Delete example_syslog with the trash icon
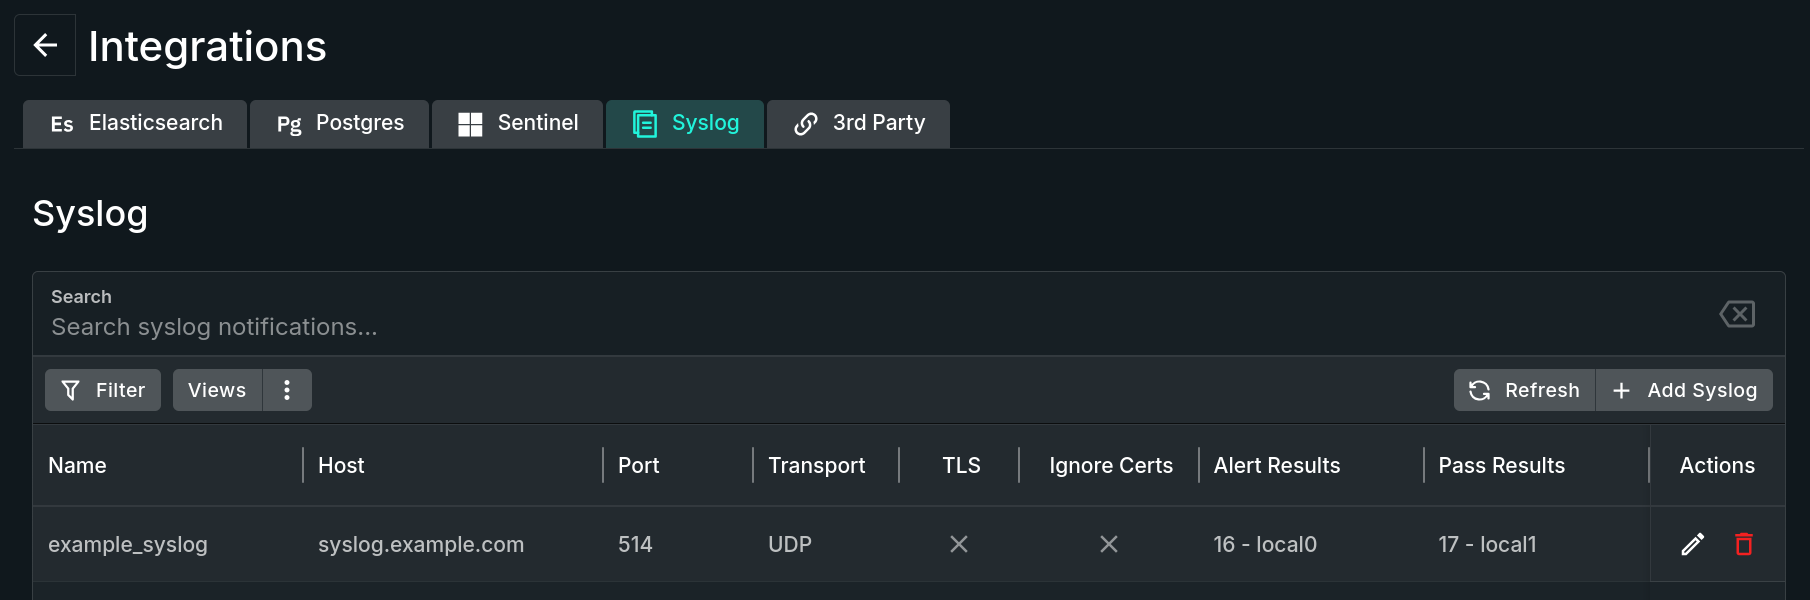Viewport: 1810px width, 600px height. [x=1744, y=544]
